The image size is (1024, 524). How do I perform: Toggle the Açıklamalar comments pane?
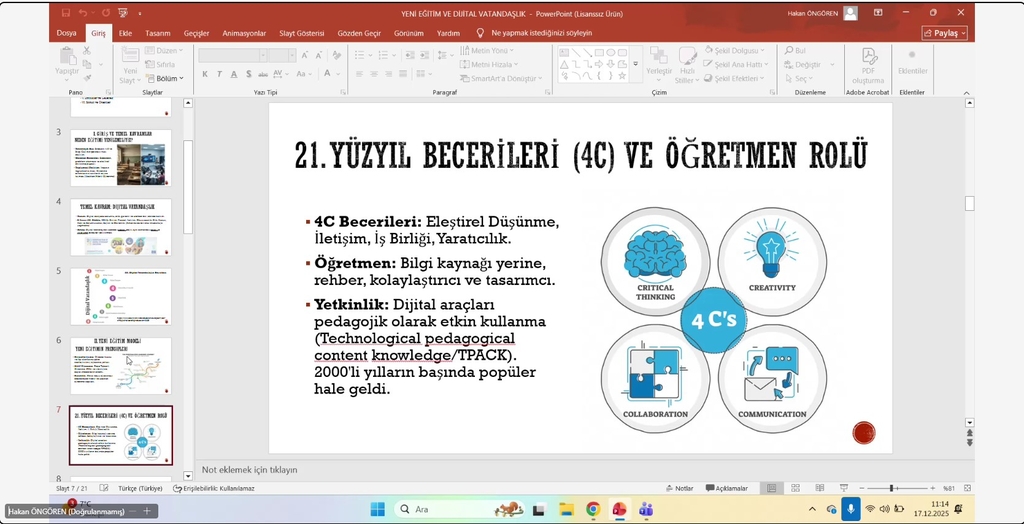(x=726, y=488)
